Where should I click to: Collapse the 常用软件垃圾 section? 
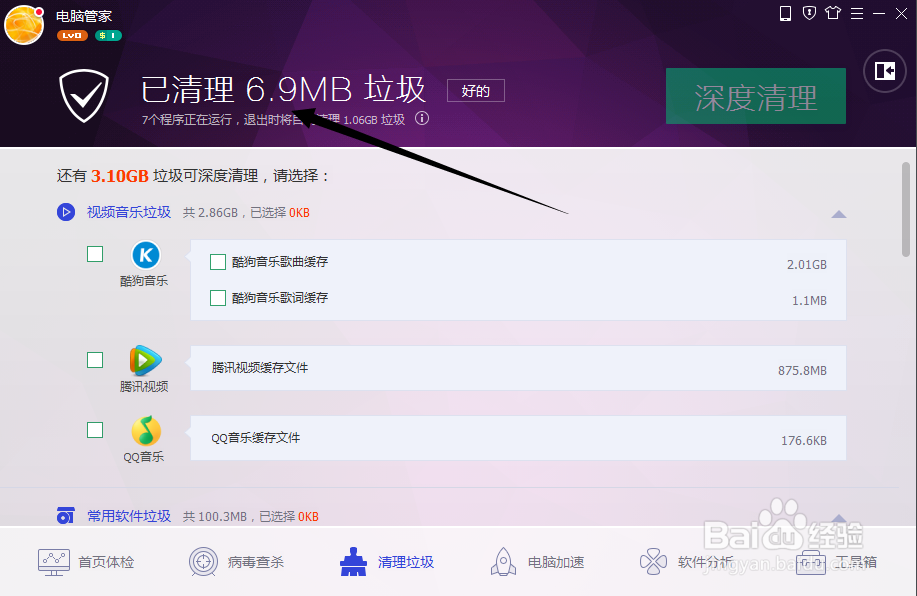(x=839, y=516)
